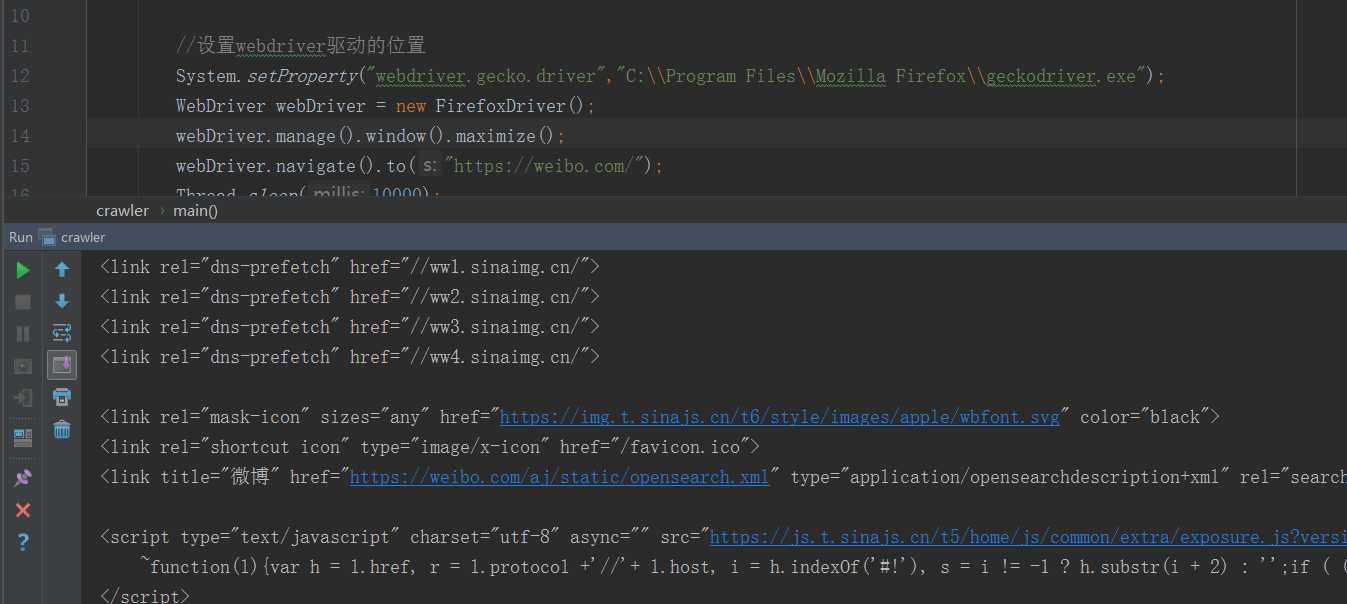Screen dimensions: 1347x604
Task: Click main() in the editor breadcrumb
Action: pyautogui.click(x=195, y=210)
